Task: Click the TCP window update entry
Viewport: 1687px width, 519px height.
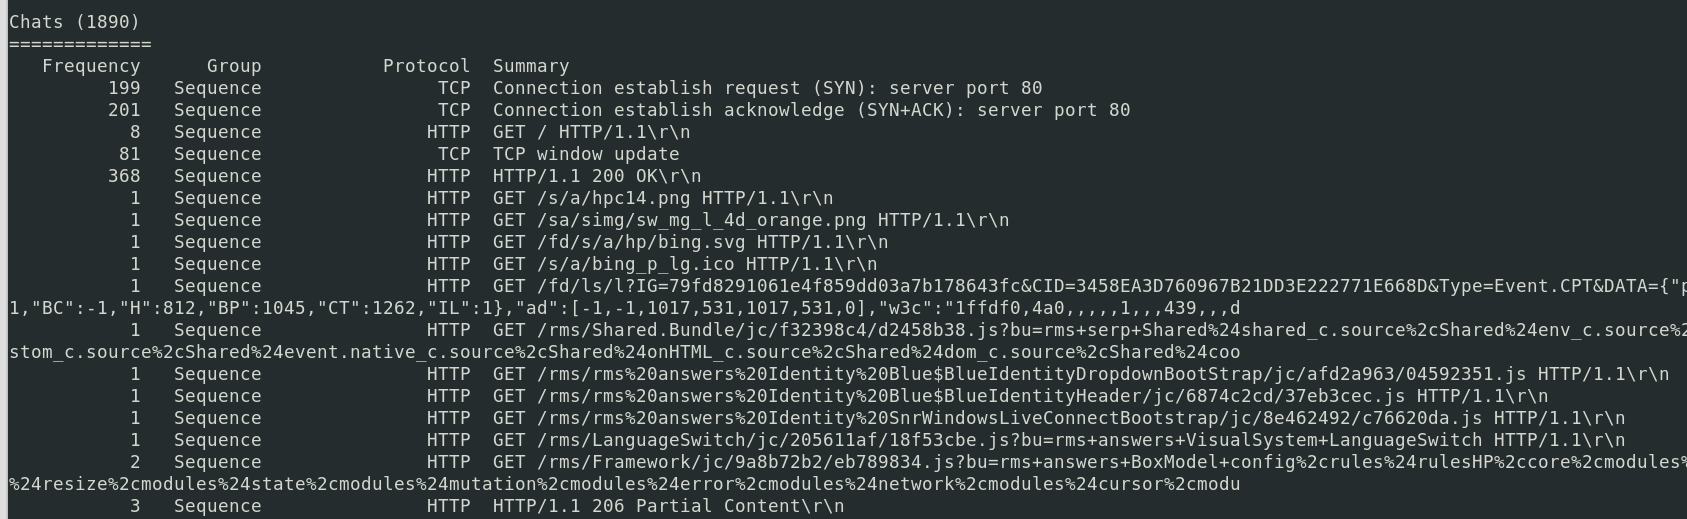Action: pyautogui.click(x=586, y=154)
